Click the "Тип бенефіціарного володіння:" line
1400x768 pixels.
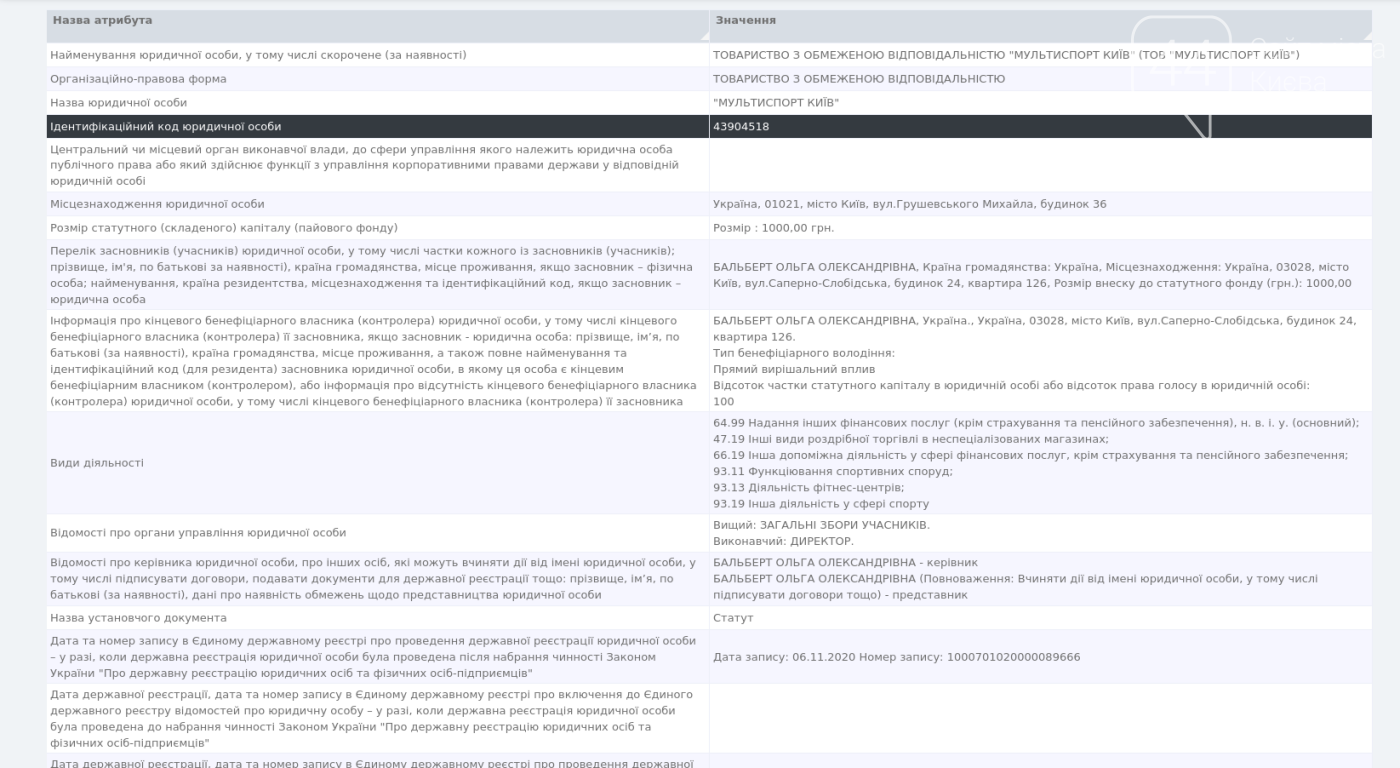point(804,353)
